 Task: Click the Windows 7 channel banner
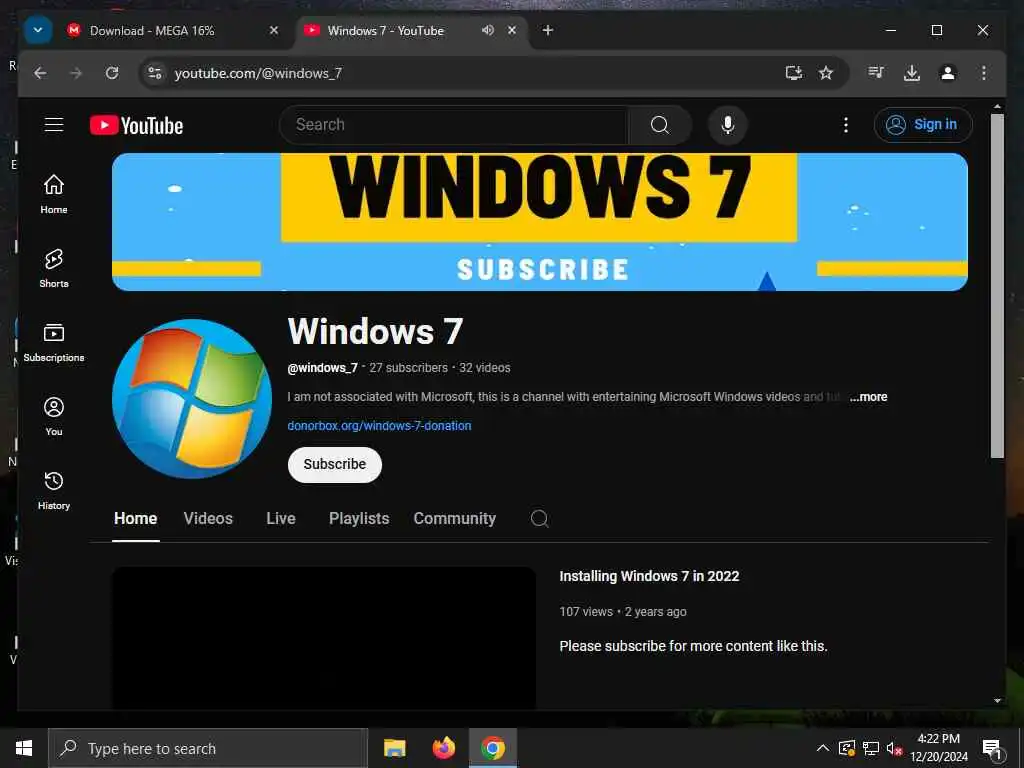539,222
